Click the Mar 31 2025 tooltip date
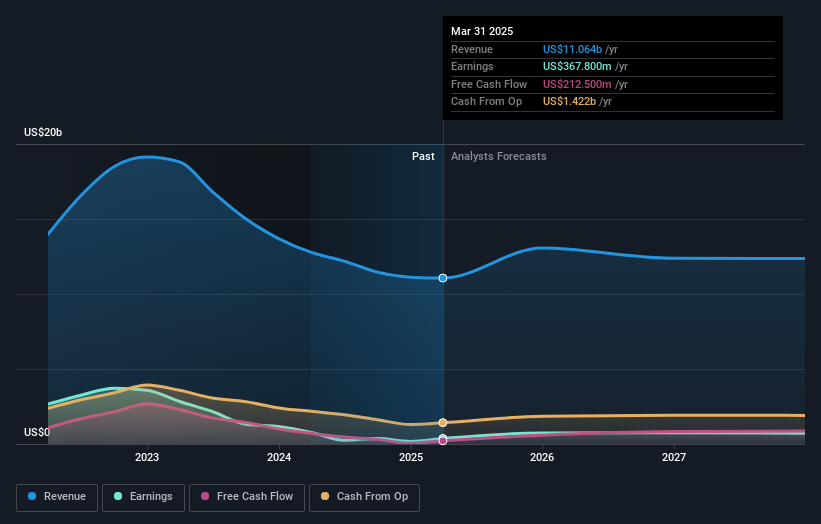 (482, 31)
